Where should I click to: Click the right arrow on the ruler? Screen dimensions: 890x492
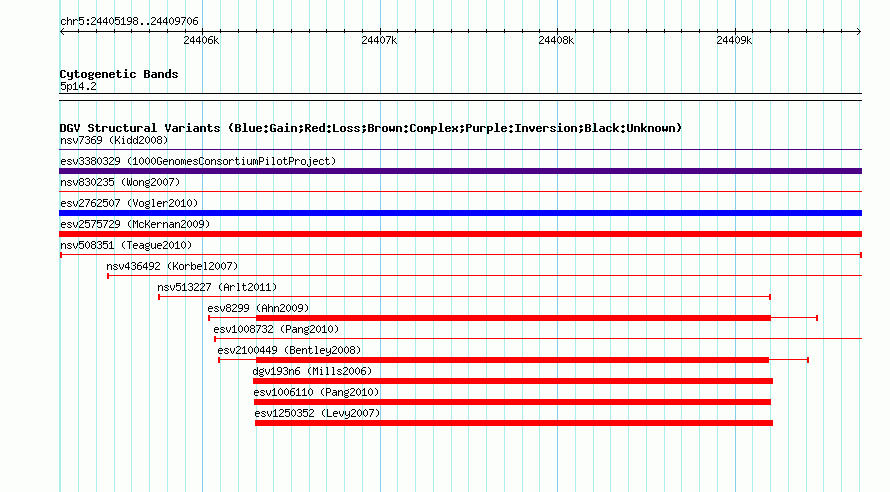[x=859, y=32]
